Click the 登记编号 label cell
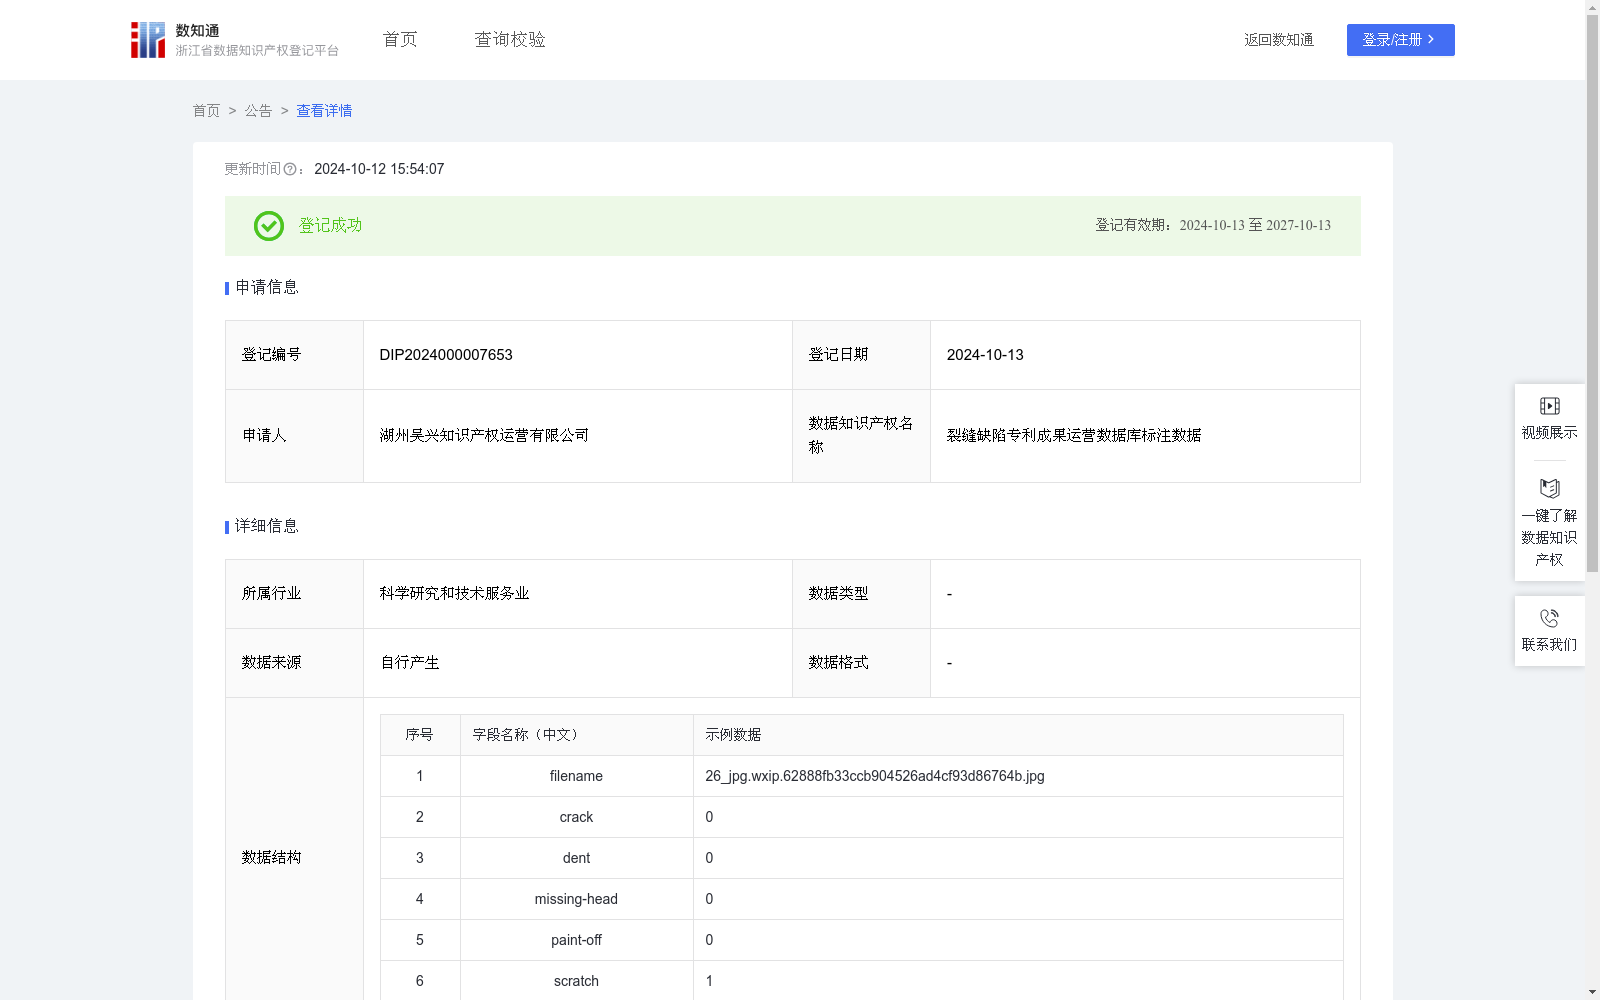This screenshot has width=1600, height=1000. pos(294,355)
